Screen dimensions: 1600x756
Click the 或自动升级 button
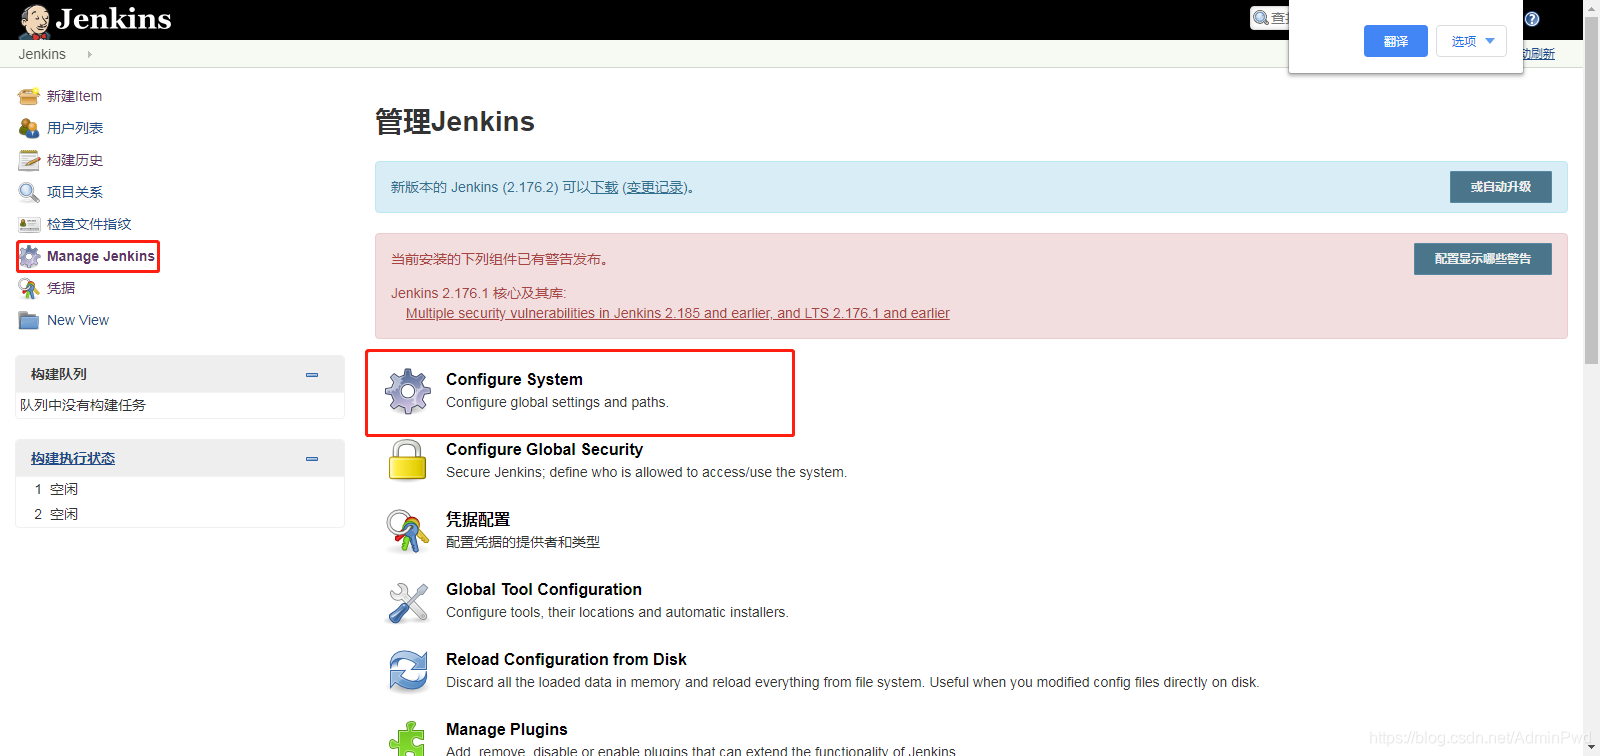click(x=1501, y=187)
